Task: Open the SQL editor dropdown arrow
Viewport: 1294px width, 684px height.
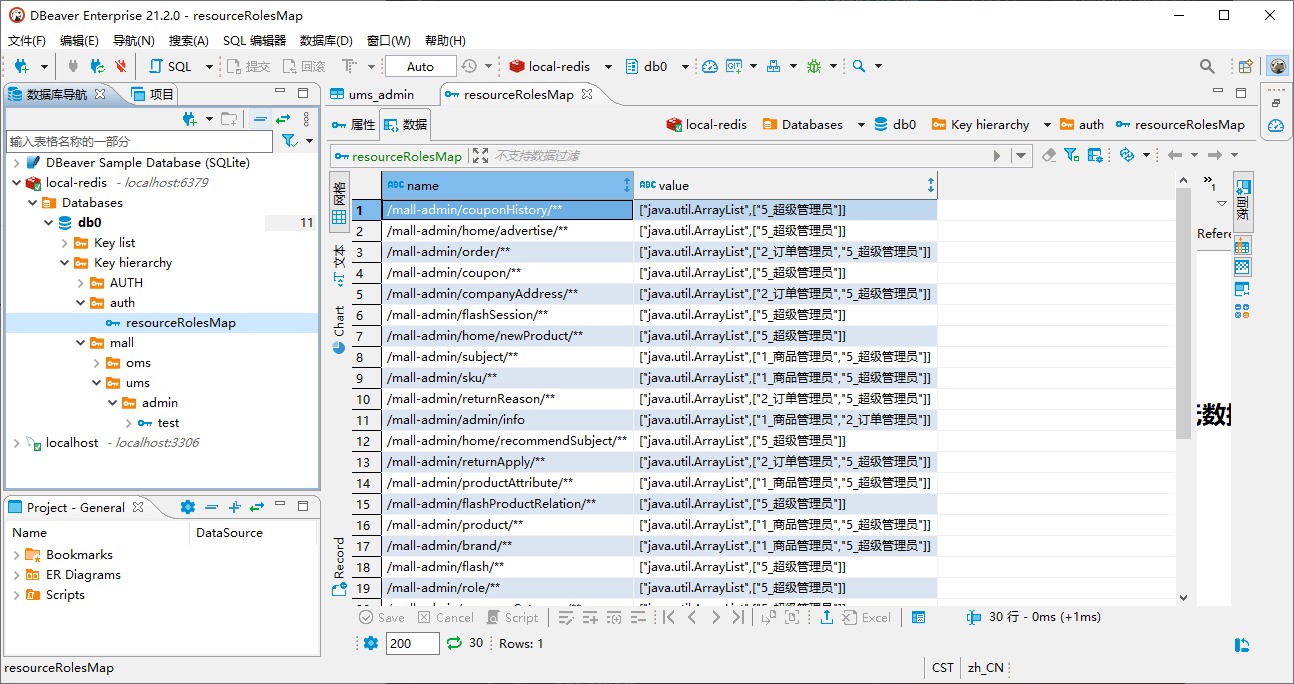Action: 209,66
